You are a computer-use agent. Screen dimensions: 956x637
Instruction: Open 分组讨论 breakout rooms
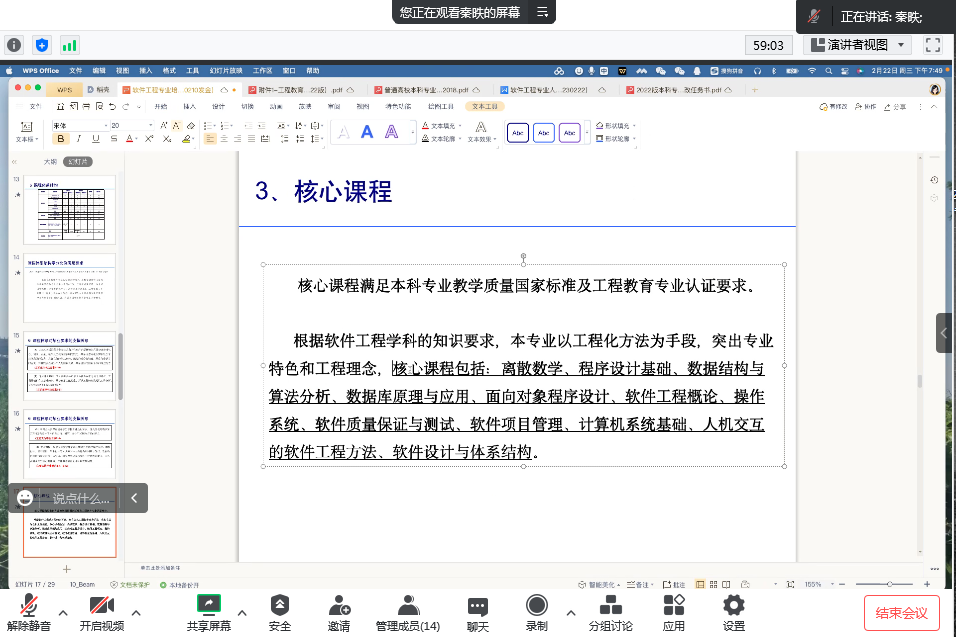(610, 612)
